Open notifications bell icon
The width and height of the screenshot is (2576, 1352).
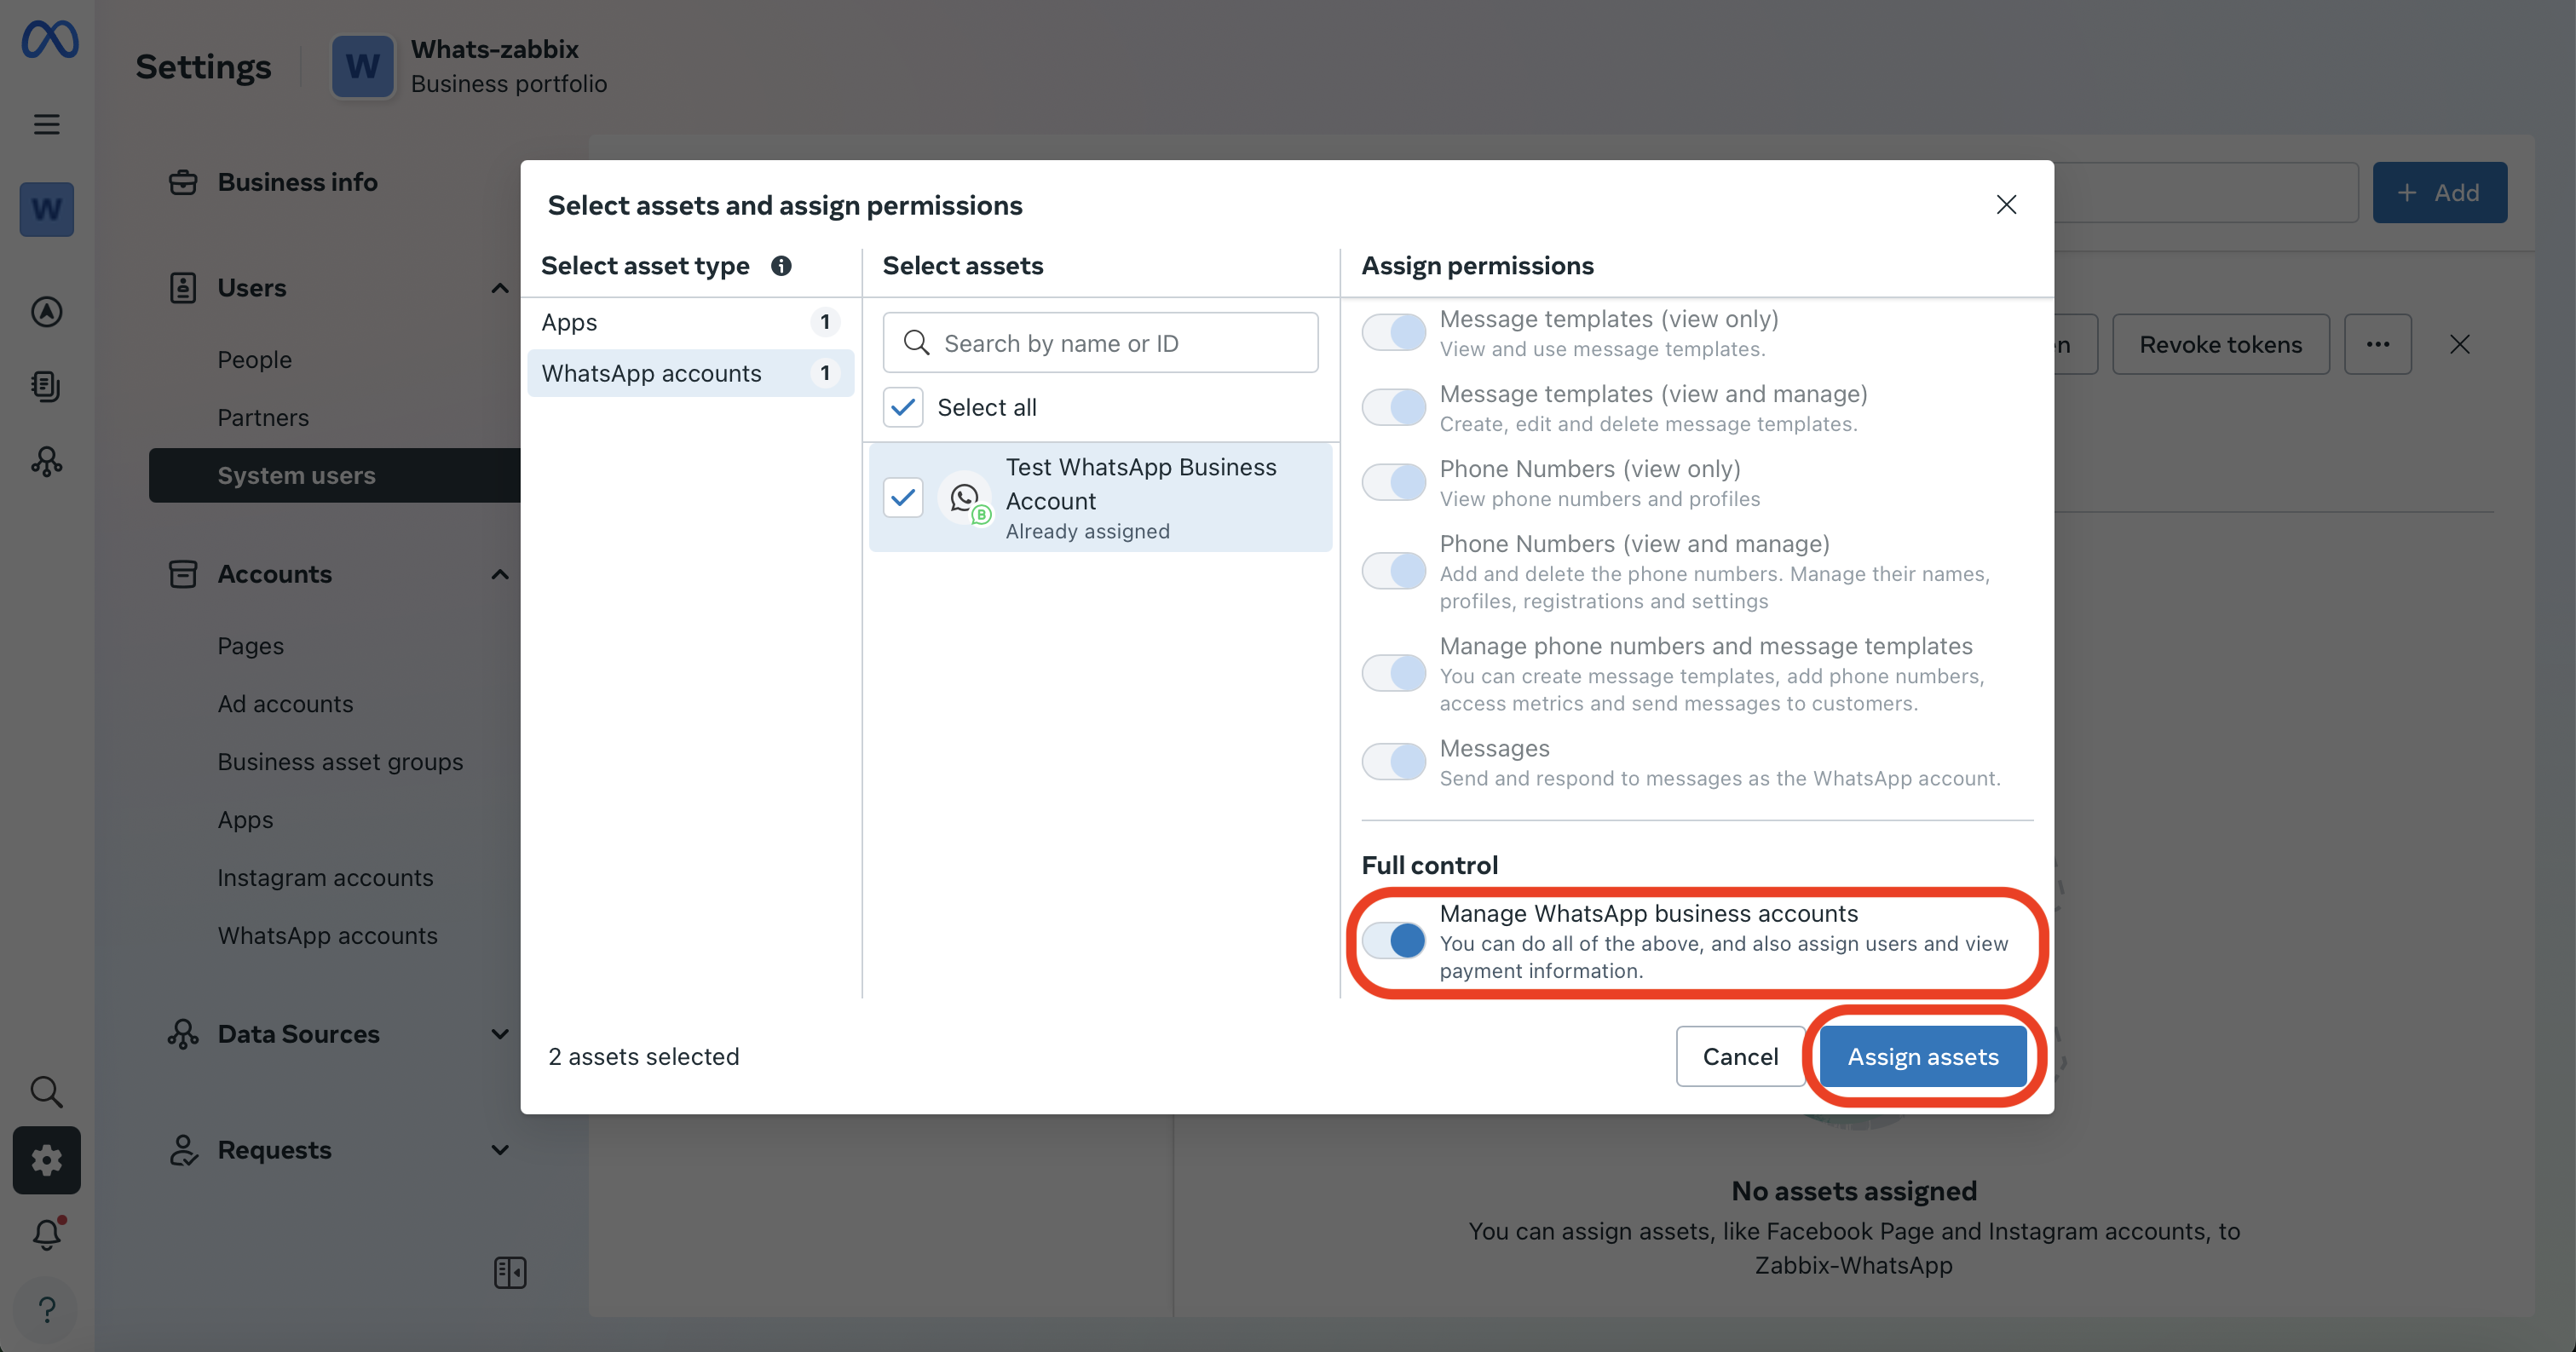47,1234
